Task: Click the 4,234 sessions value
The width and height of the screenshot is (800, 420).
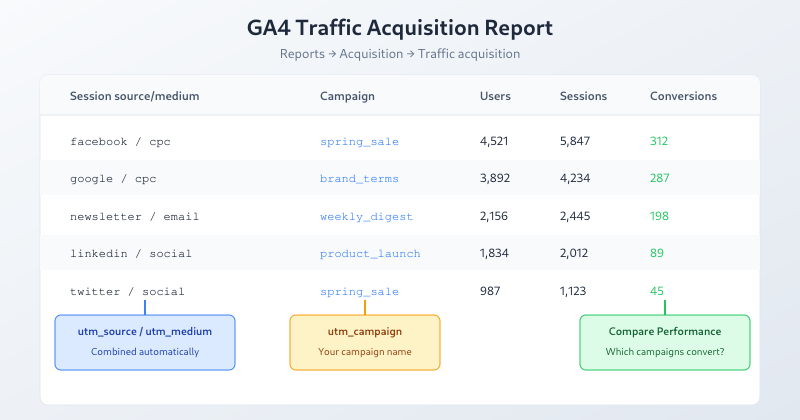Action: tap(574, 178)
